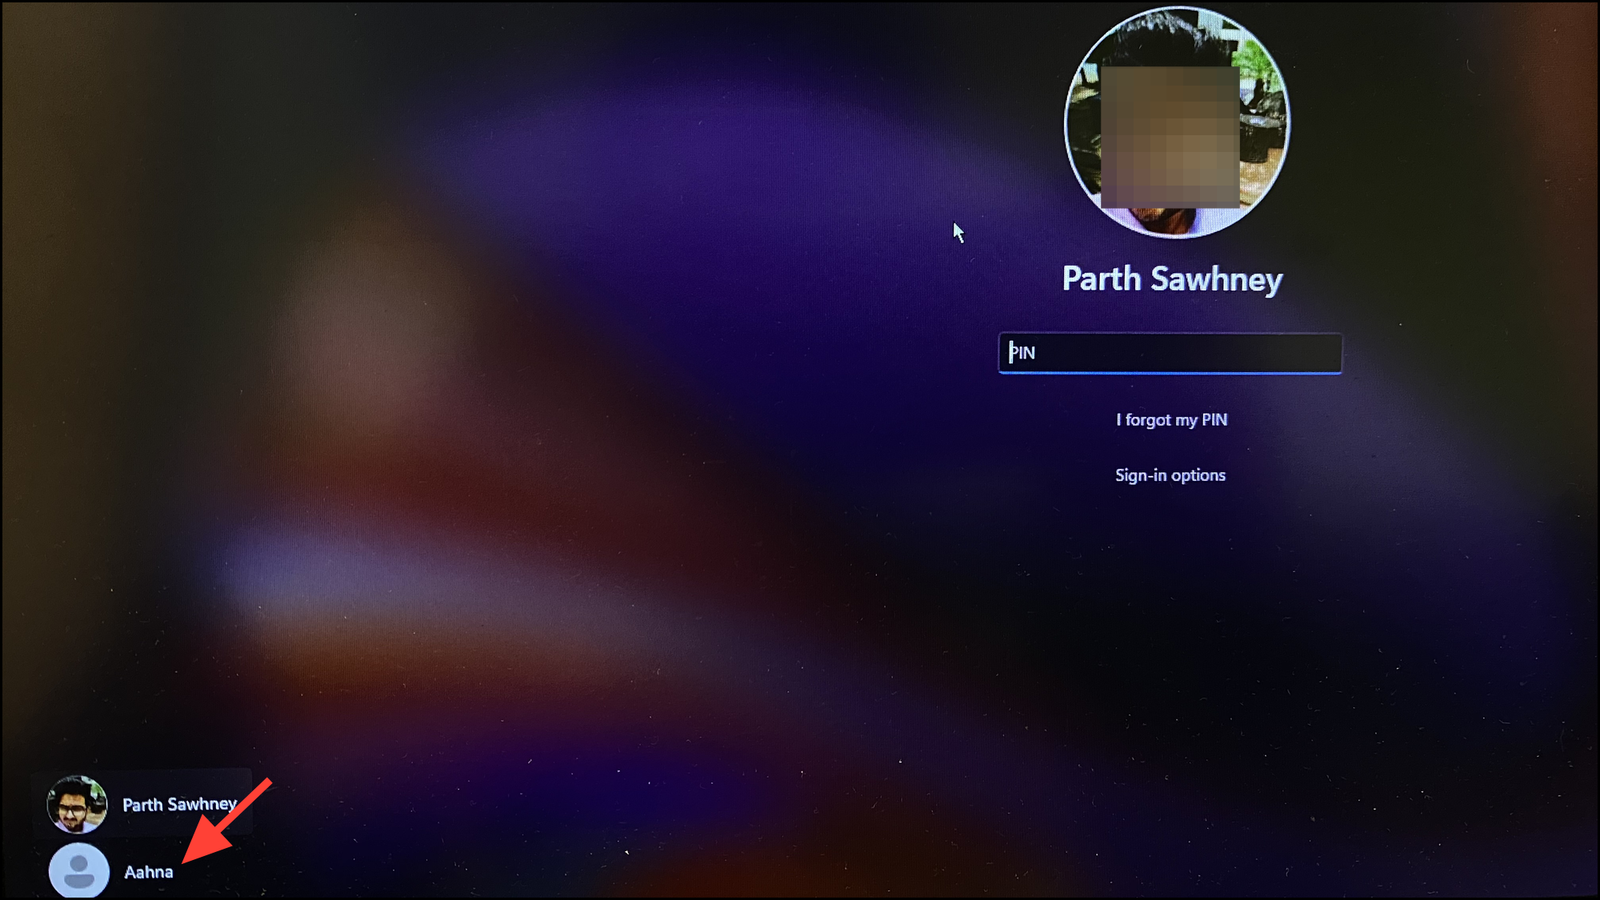Click Parth Sawhney's small account photo
Viewport: 1600px width, 900px height.
(77, 804)
